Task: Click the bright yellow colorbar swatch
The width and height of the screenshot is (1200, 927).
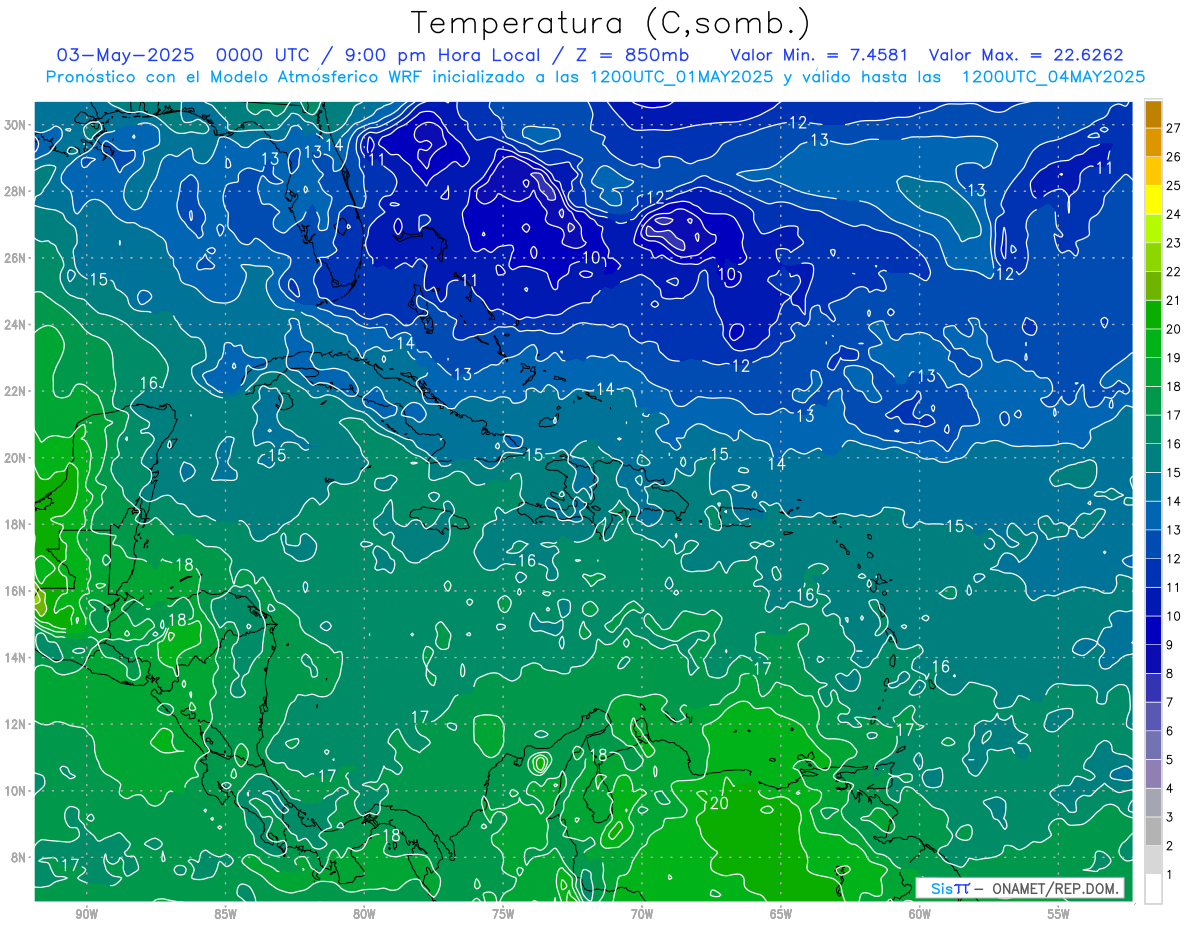Action: pyautogui.click(x=1153, y=200)
